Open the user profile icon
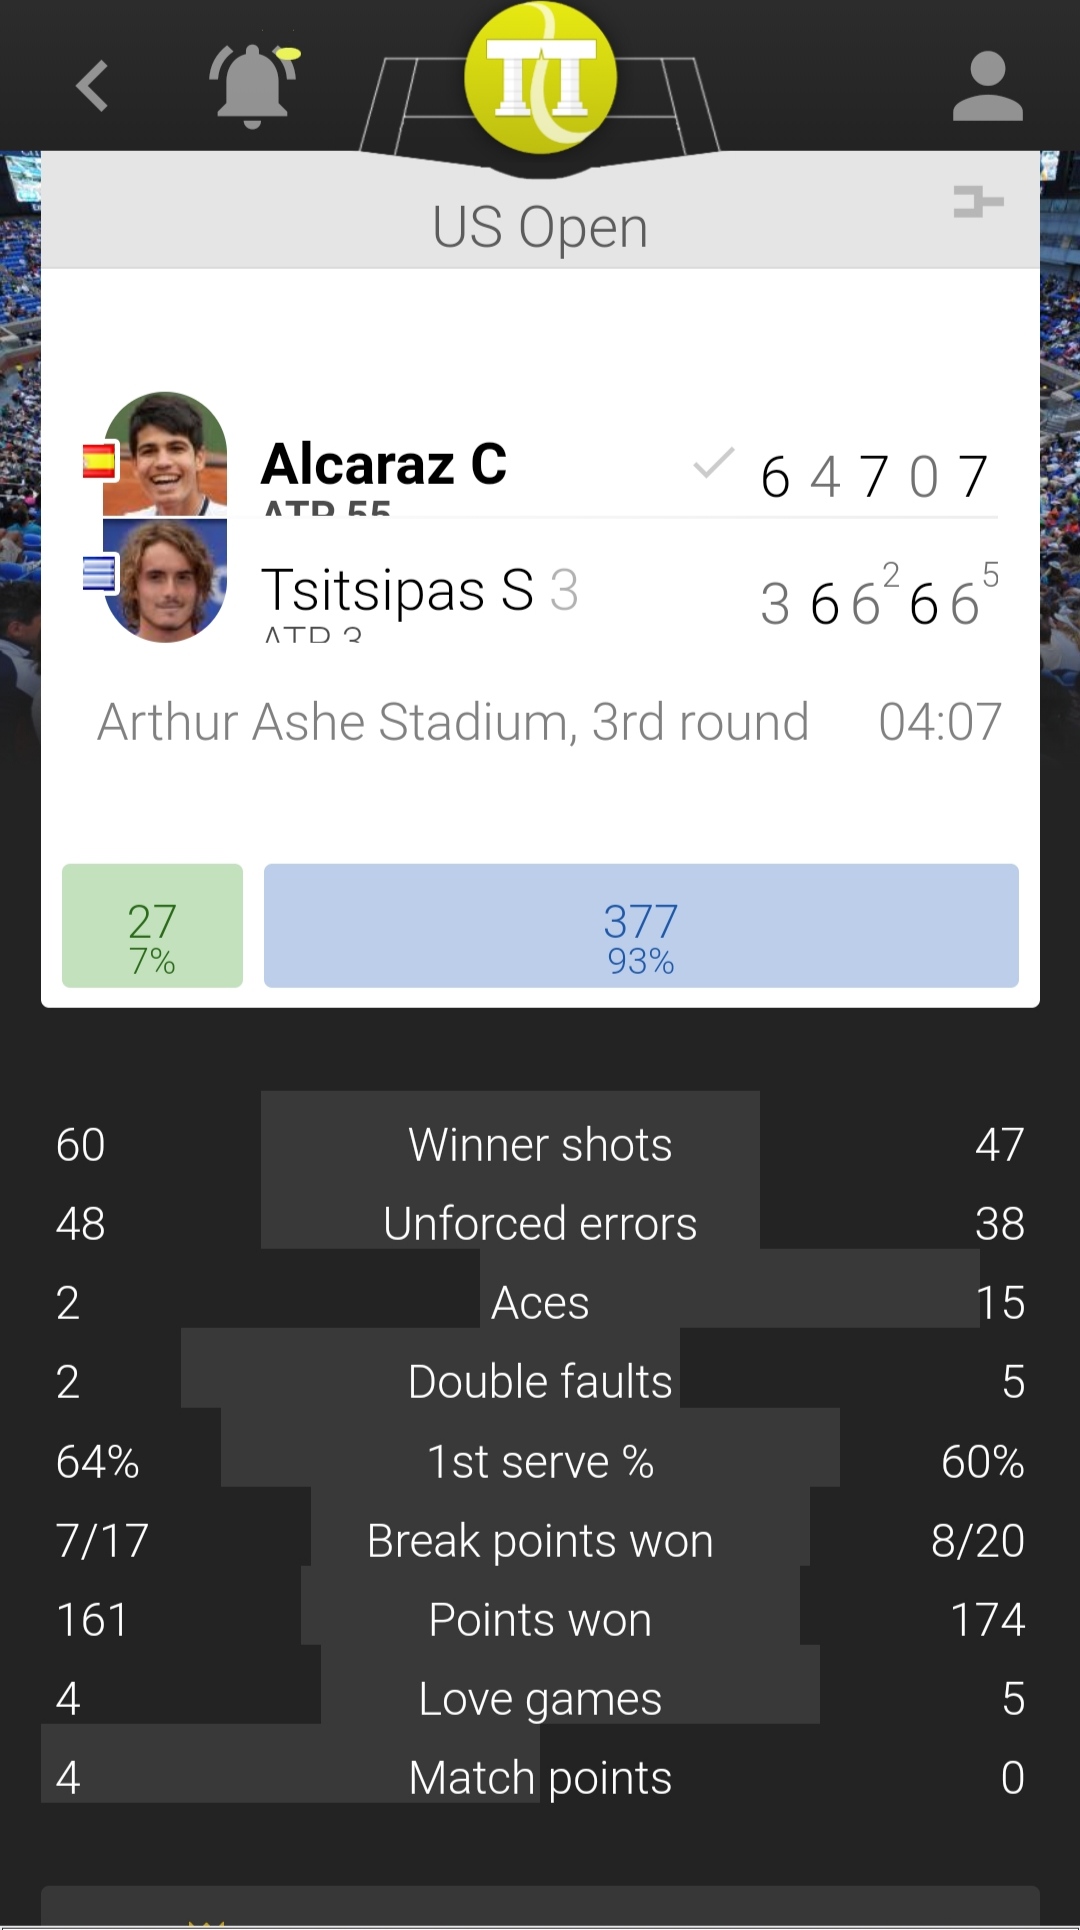The height and width of the screenshot is (1930, 1080). tap(987, 86)
